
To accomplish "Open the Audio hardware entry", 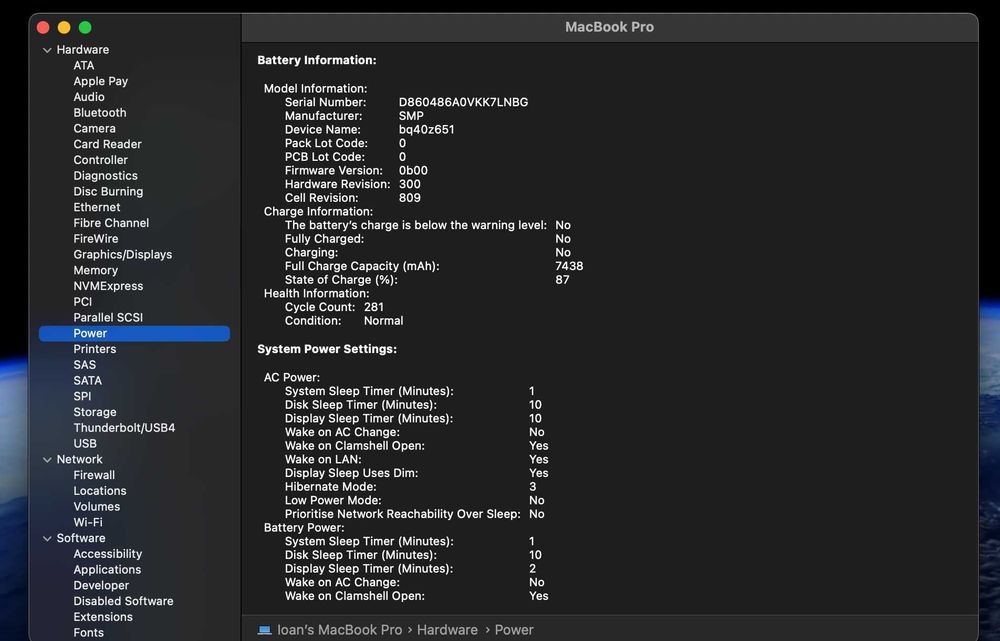I will (x=89, y=97).
